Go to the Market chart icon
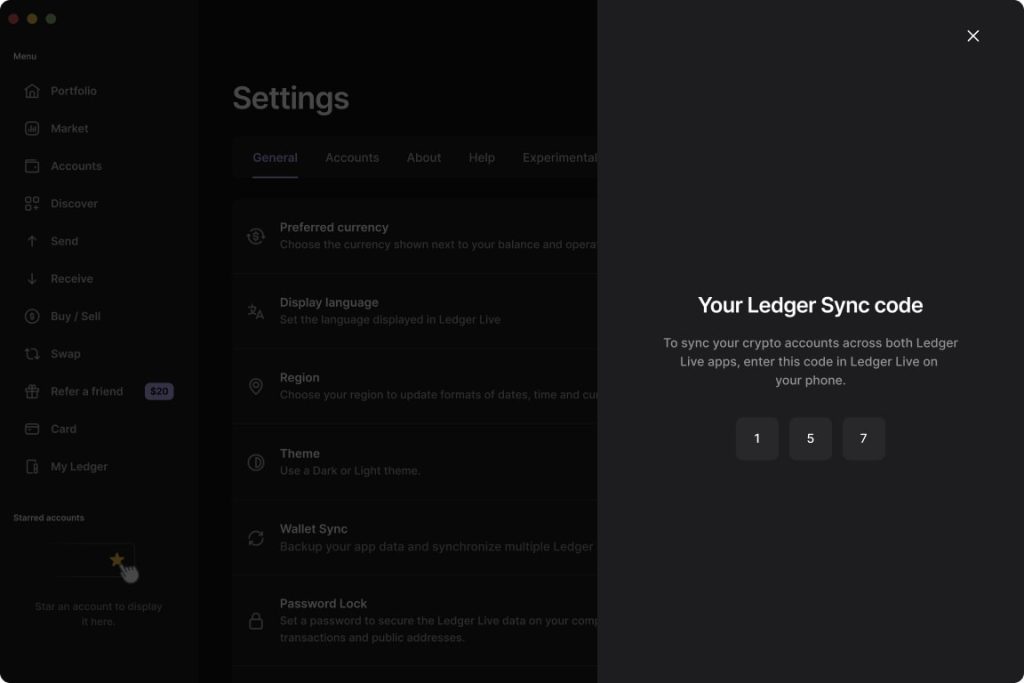The height and width of the screenshot is (683, 1024). 32,129
